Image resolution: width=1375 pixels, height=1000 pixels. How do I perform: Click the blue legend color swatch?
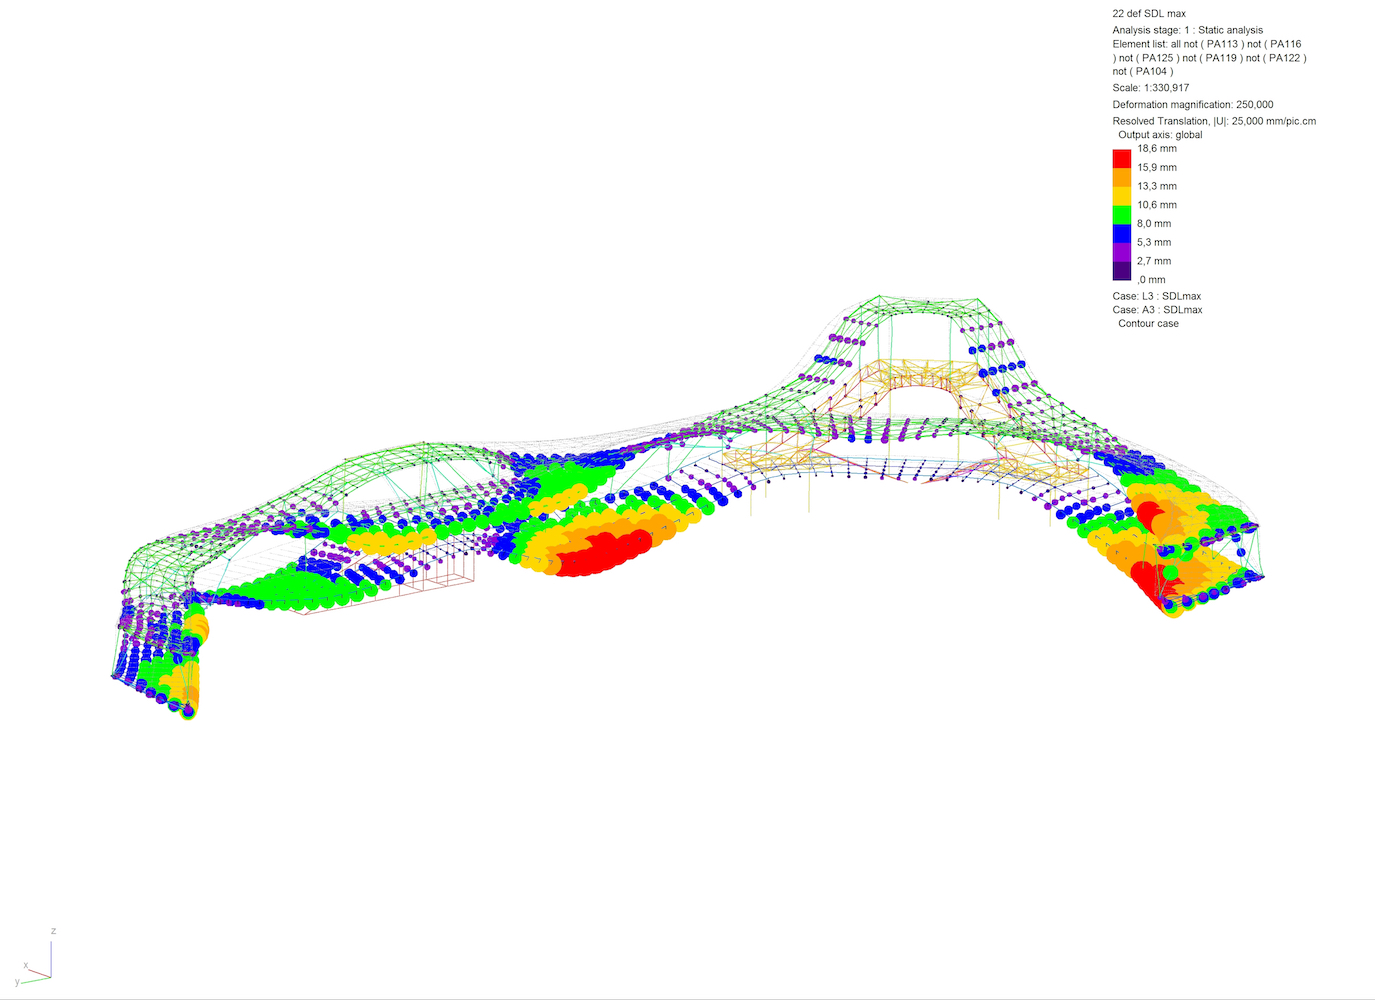click(1122, 233)
